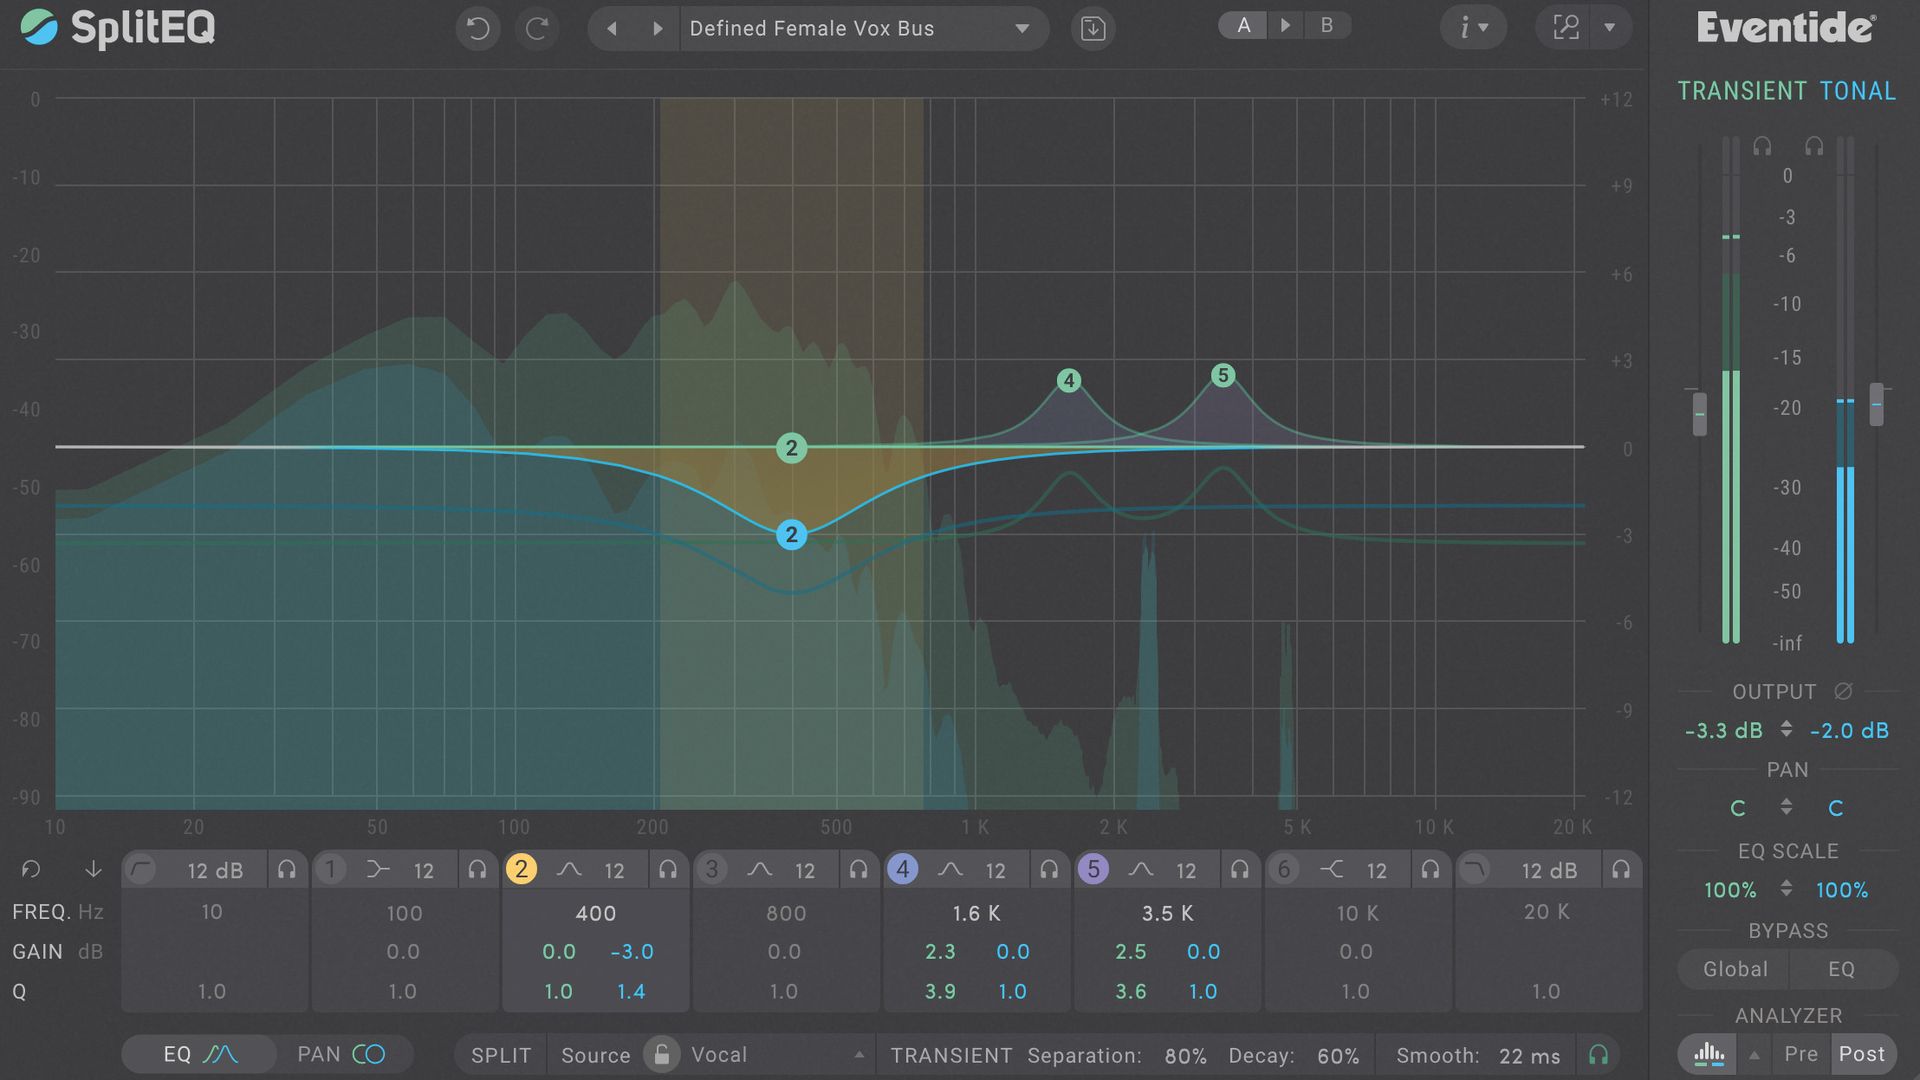The image size is (1920, 1080).
Task: Switch to the TONAL tab
Action: point(1858,90)
